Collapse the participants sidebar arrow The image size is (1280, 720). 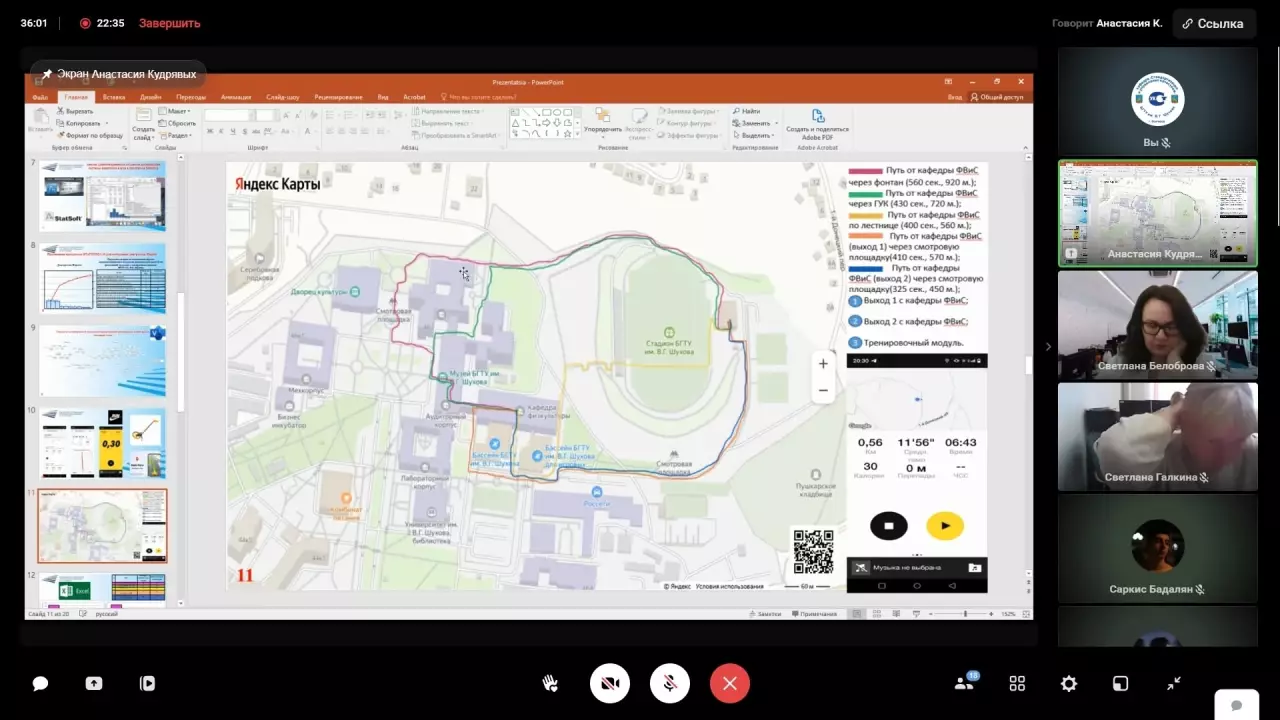(x=1047, y=347)
